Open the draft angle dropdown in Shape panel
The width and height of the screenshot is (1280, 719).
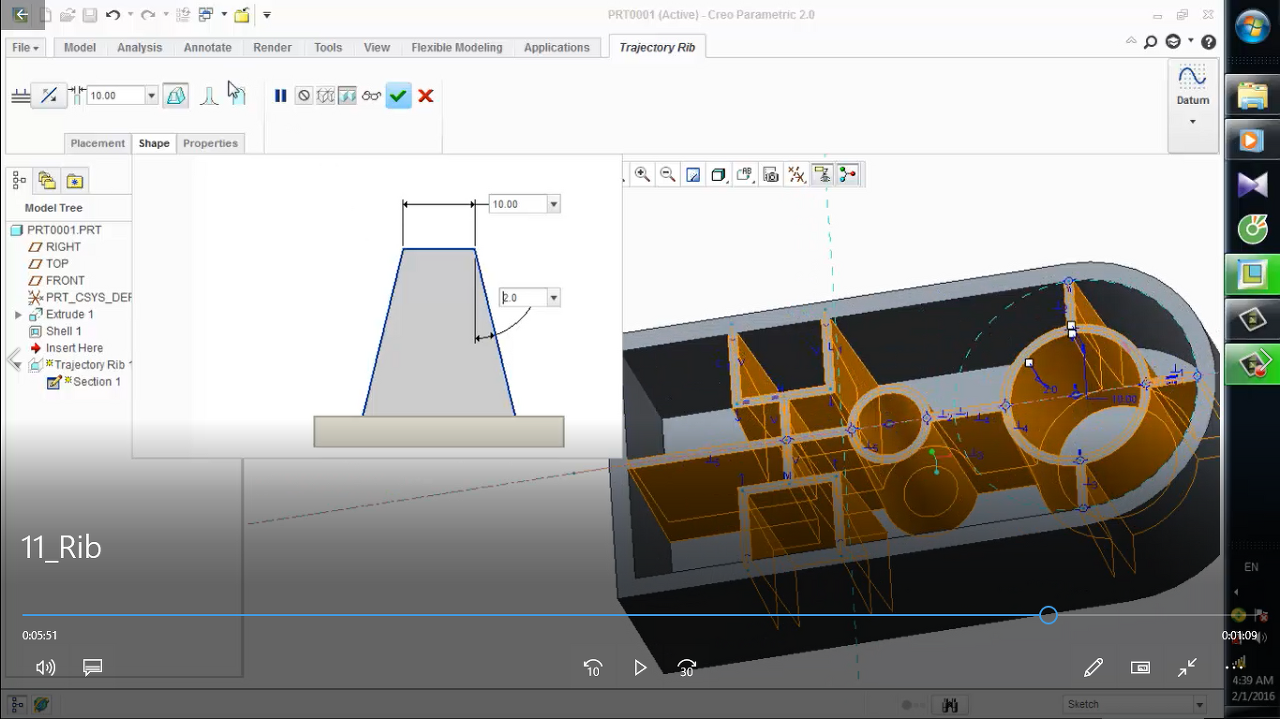click(x=554, y=298)
